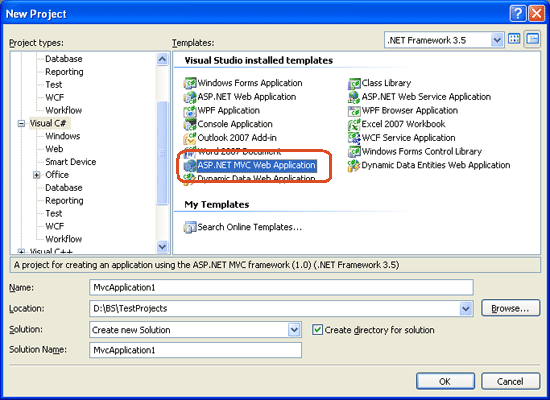The width and height of the screenshot is (550, 400).
Task: Select Database below Office node
Action: (x=64, y=188)
